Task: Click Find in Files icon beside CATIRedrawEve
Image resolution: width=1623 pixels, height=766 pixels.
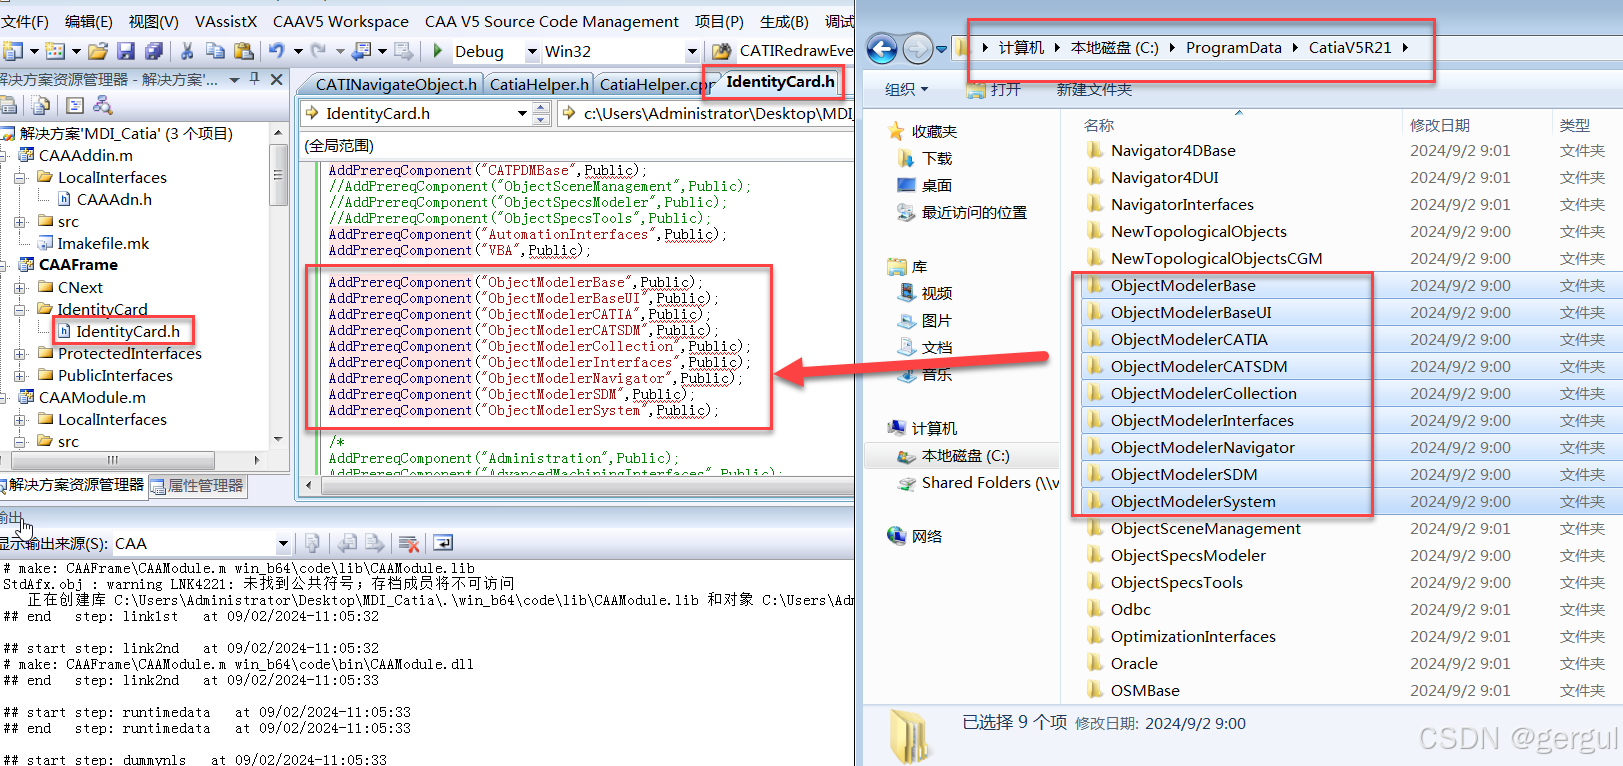Action: pos(721,51)
